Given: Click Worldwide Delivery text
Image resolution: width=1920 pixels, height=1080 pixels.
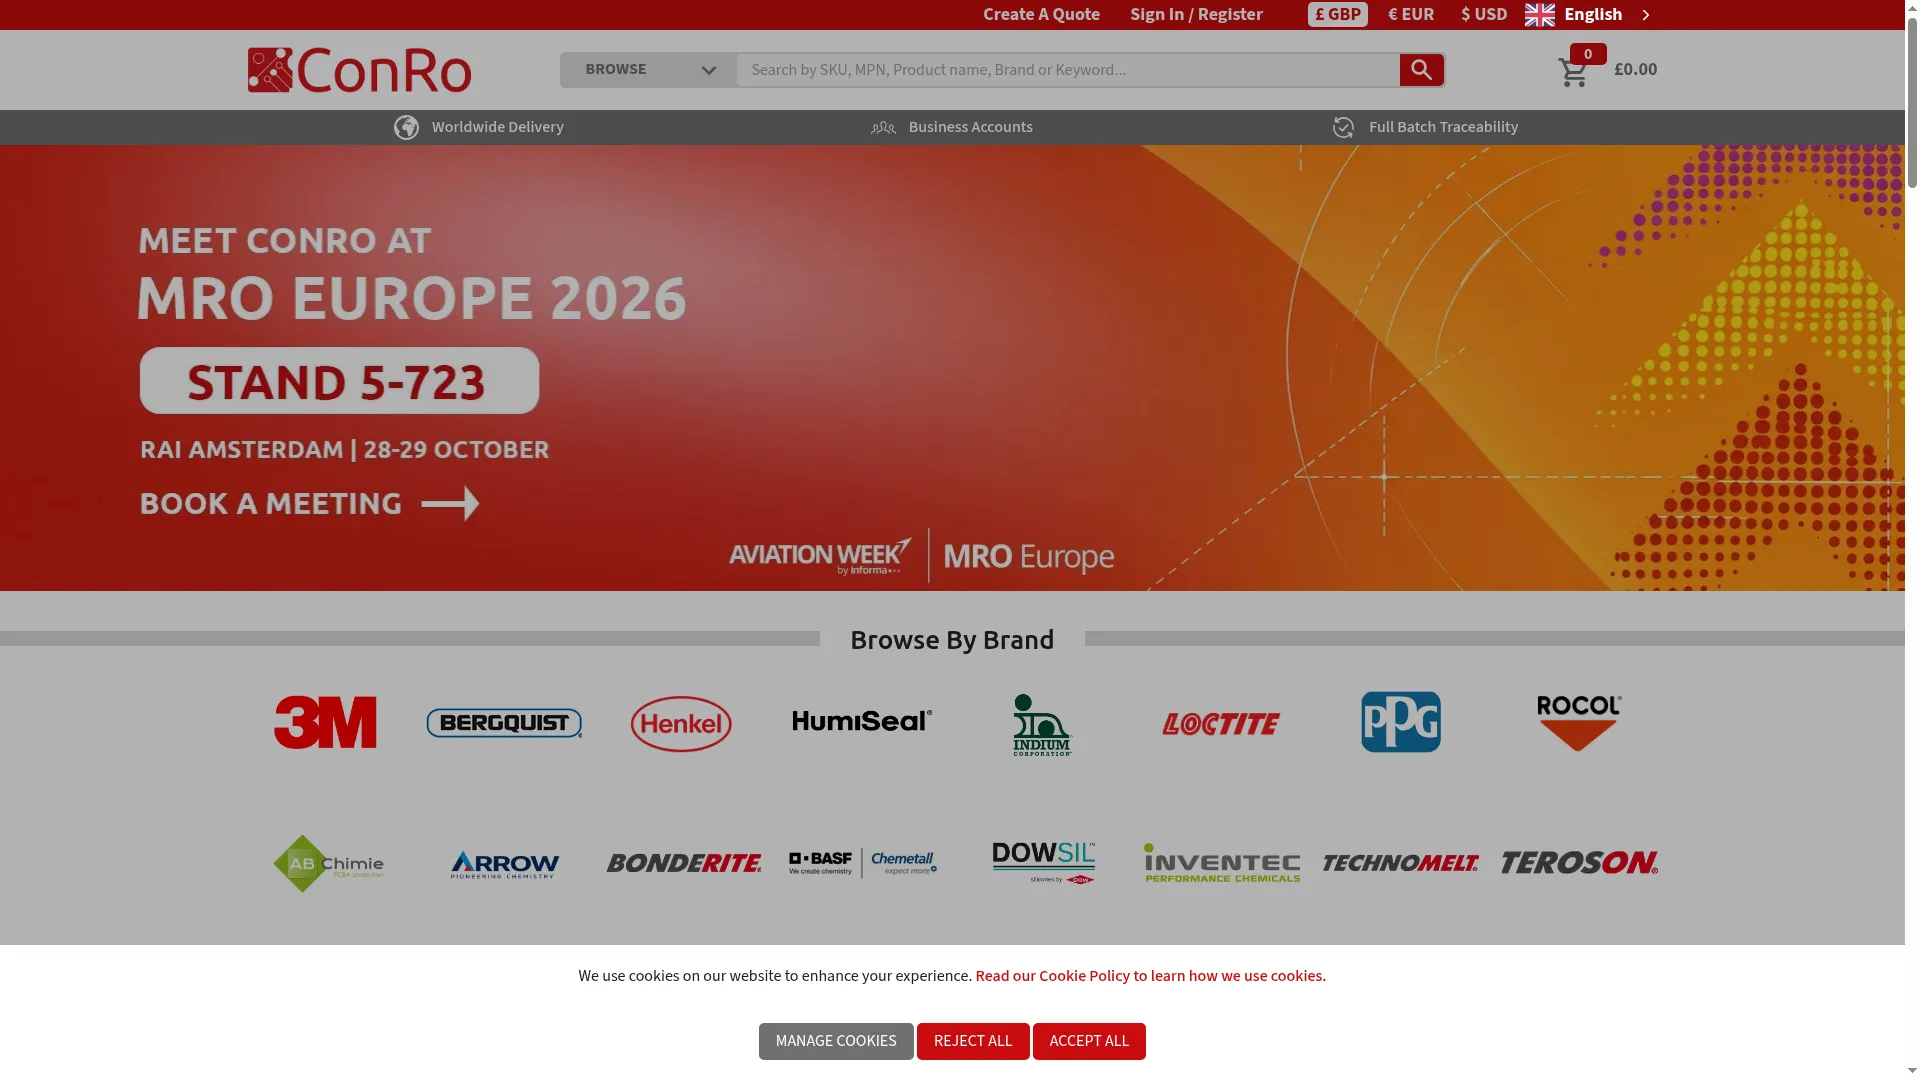Looking at the screenshot, I should 497,128.
